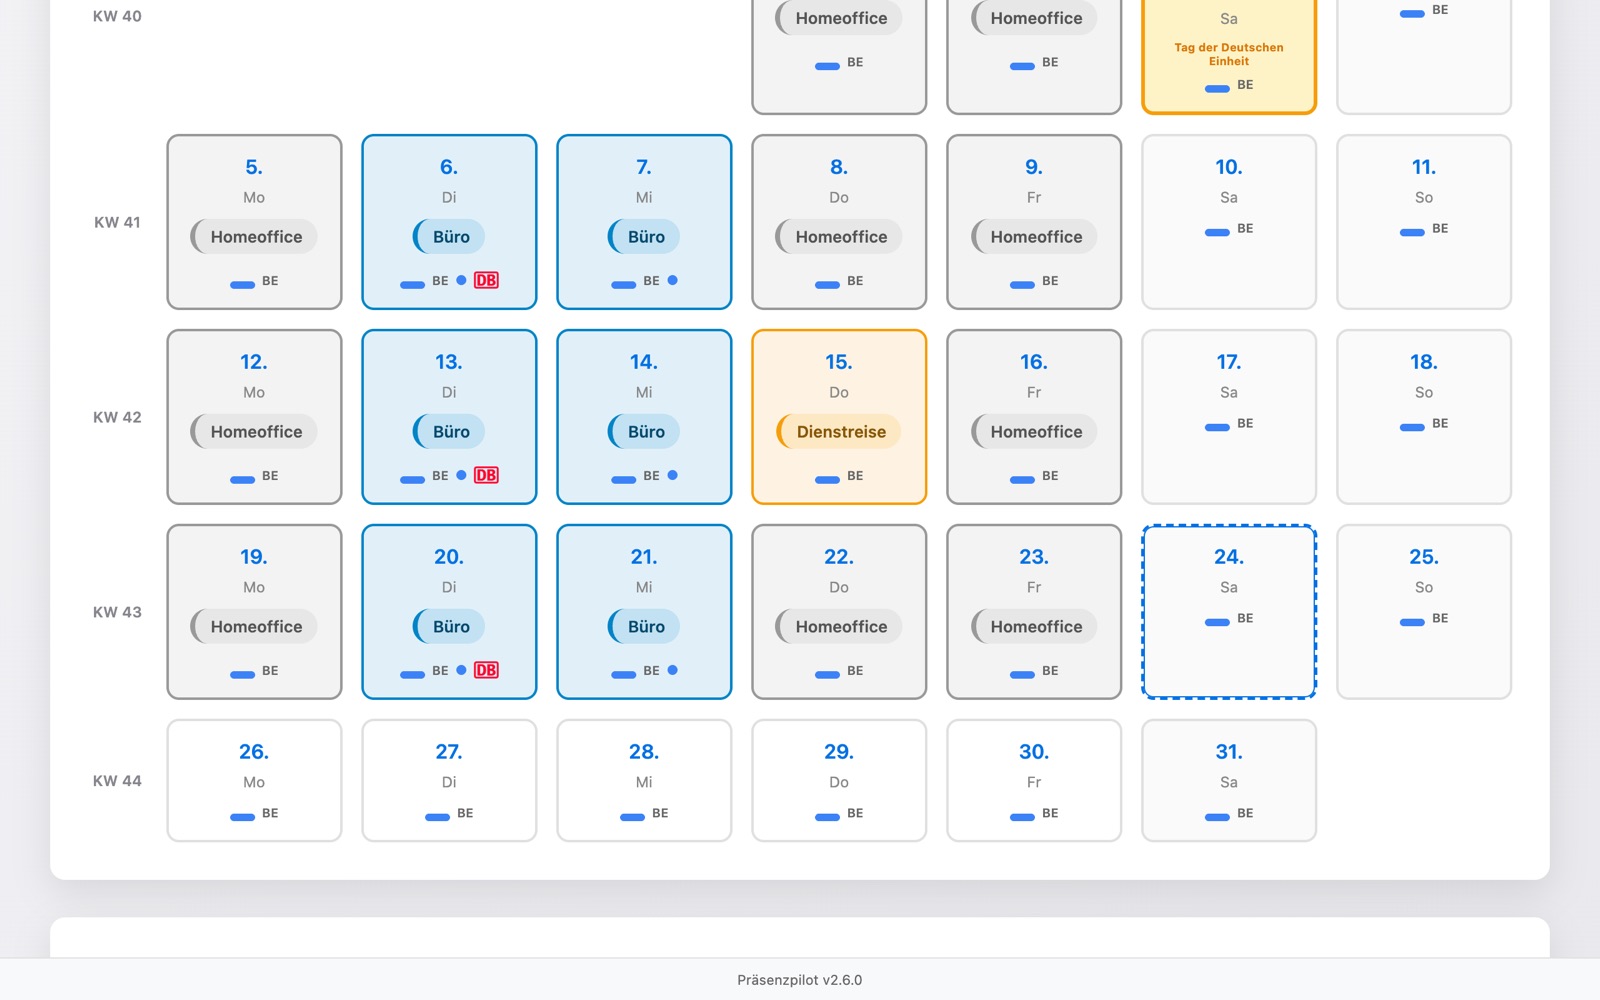Click the DB train icon on October 6
Viewport: 1600px width, 1000px height.
pyautogui.click(x=486, y=280)
